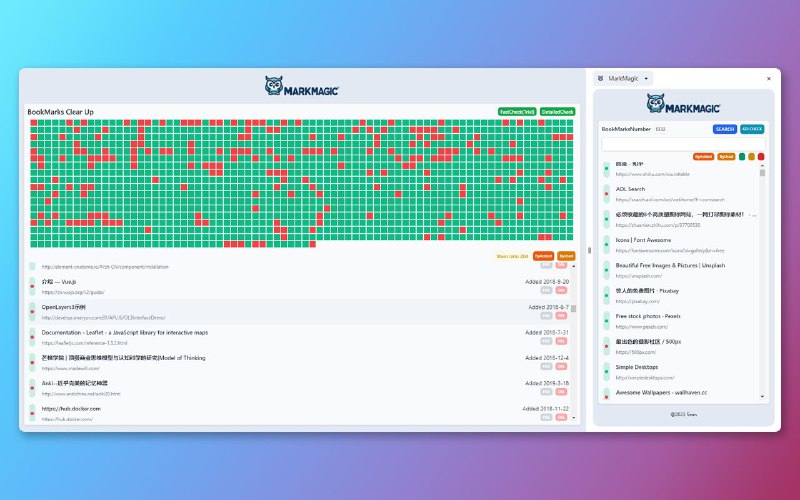Viewport: 800px width, 500px height.
Task: Toggle the green status filter in popup
Action: click(741, 156)
